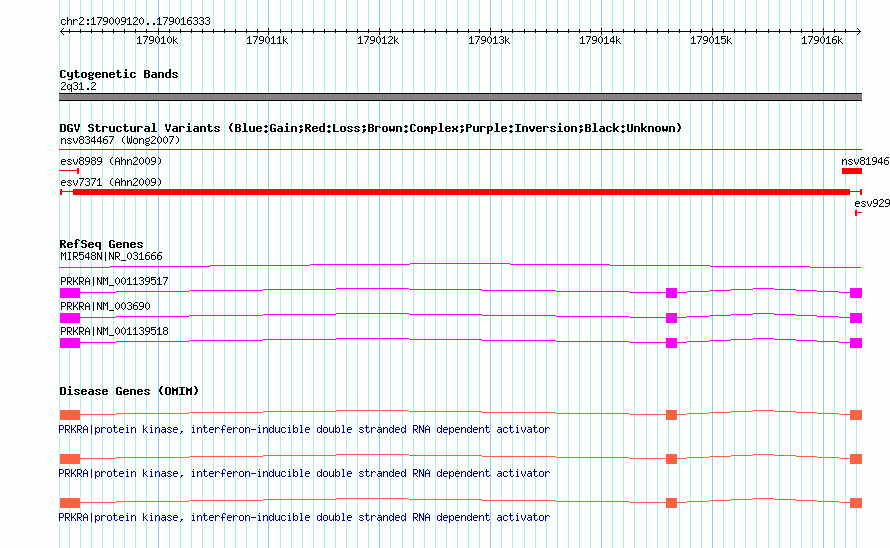Click the 179014k ruler label
Screen dimensions: 890x548
coord(600,40)
